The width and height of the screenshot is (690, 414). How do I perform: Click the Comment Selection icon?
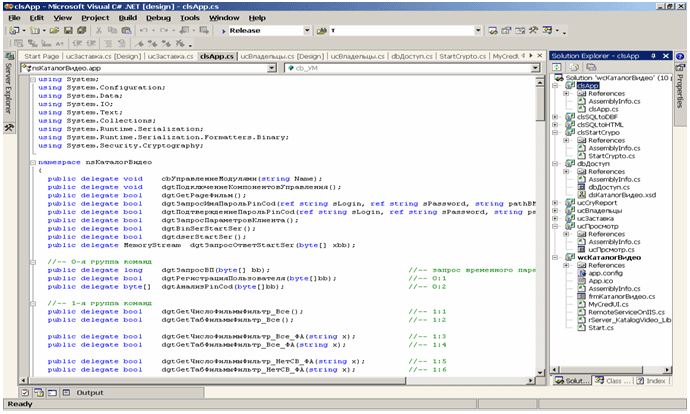click(x=108, y=43)
